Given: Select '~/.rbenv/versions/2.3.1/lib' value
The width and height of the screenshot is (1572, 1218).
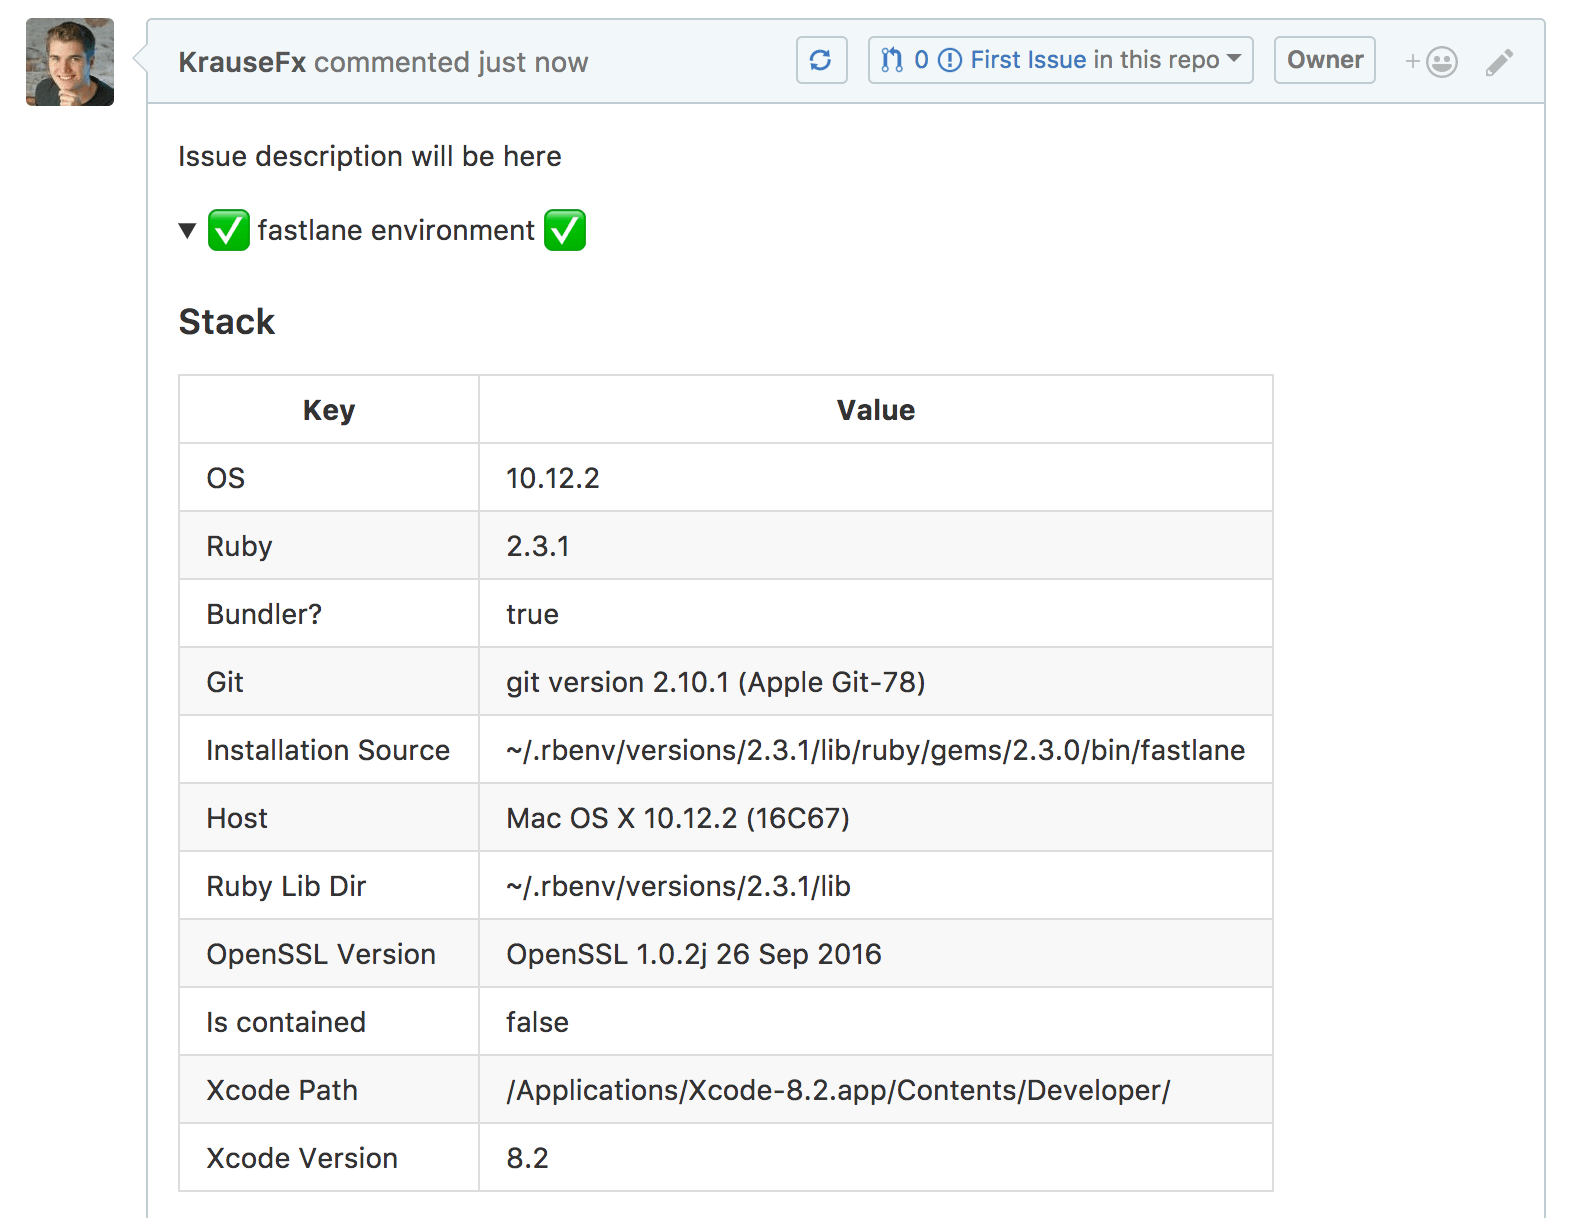Looking at the screenshot, I should (x=876, y=886).
